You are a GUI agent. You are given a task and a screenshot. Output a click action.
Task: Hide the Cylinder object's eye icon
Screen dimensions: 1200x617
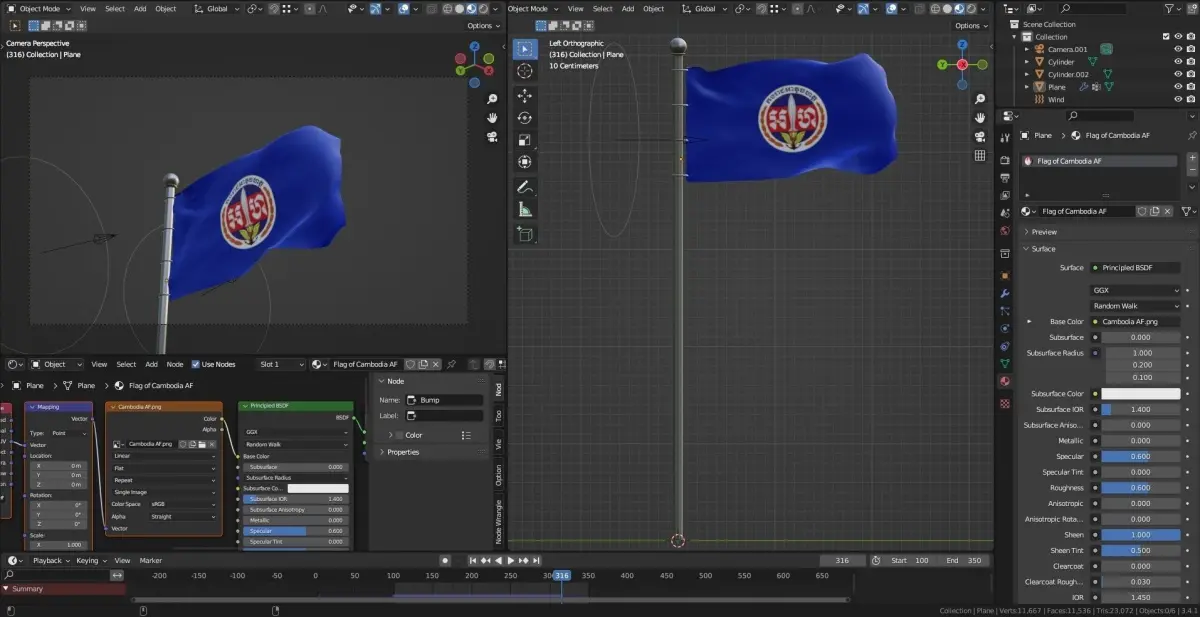tap(1178, 62)
